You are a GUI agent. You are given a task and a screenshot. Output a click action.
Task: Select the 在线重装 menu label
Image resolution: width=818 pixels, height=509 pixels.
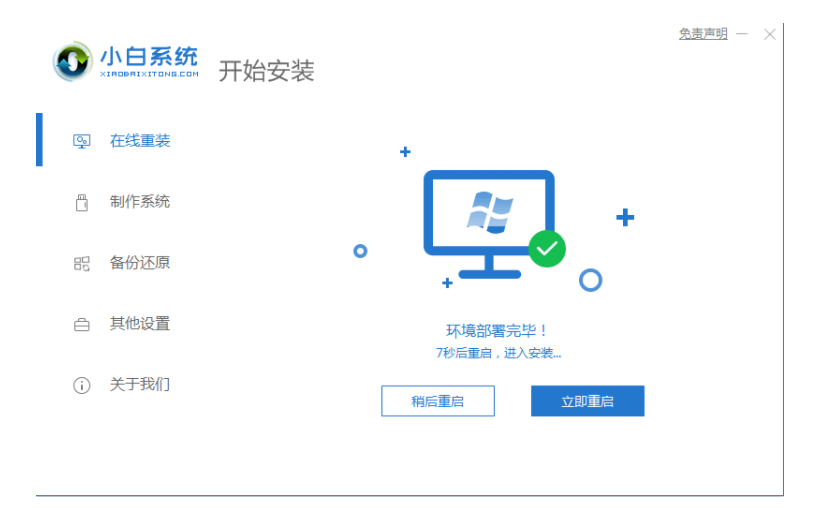tap(140, 141)
